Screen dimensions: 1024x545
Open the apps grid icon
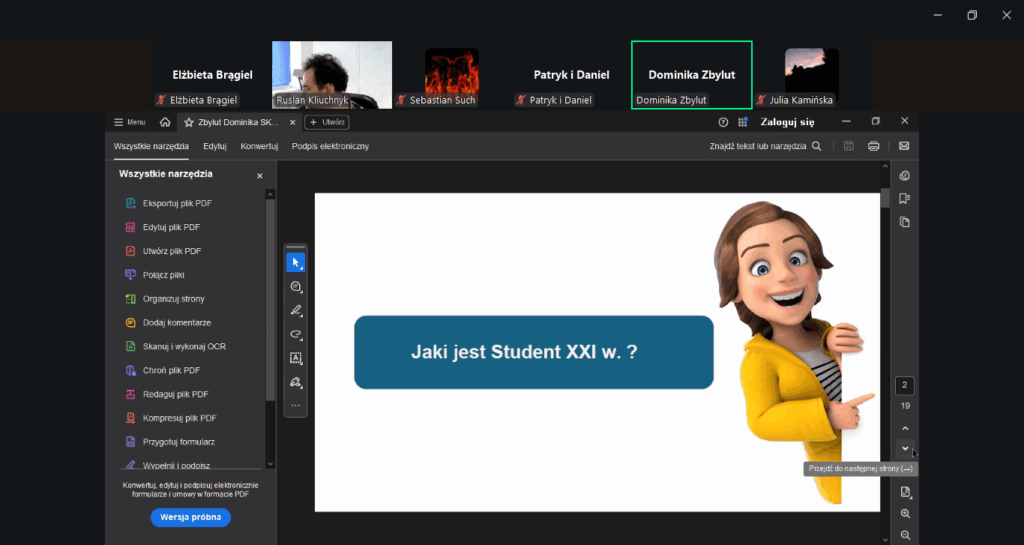(x=743, y=122)
